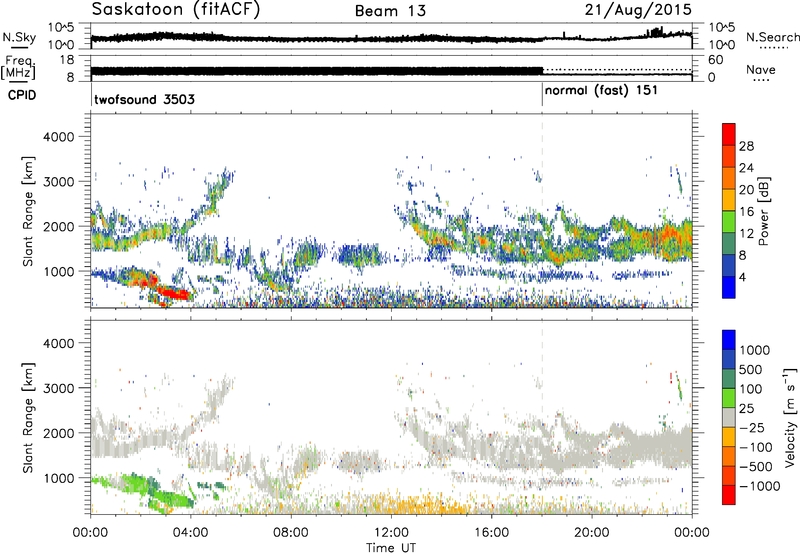Click the "-25" velocity scale value
This screenshot has height=554, width=800.
[x=751, y=427]
